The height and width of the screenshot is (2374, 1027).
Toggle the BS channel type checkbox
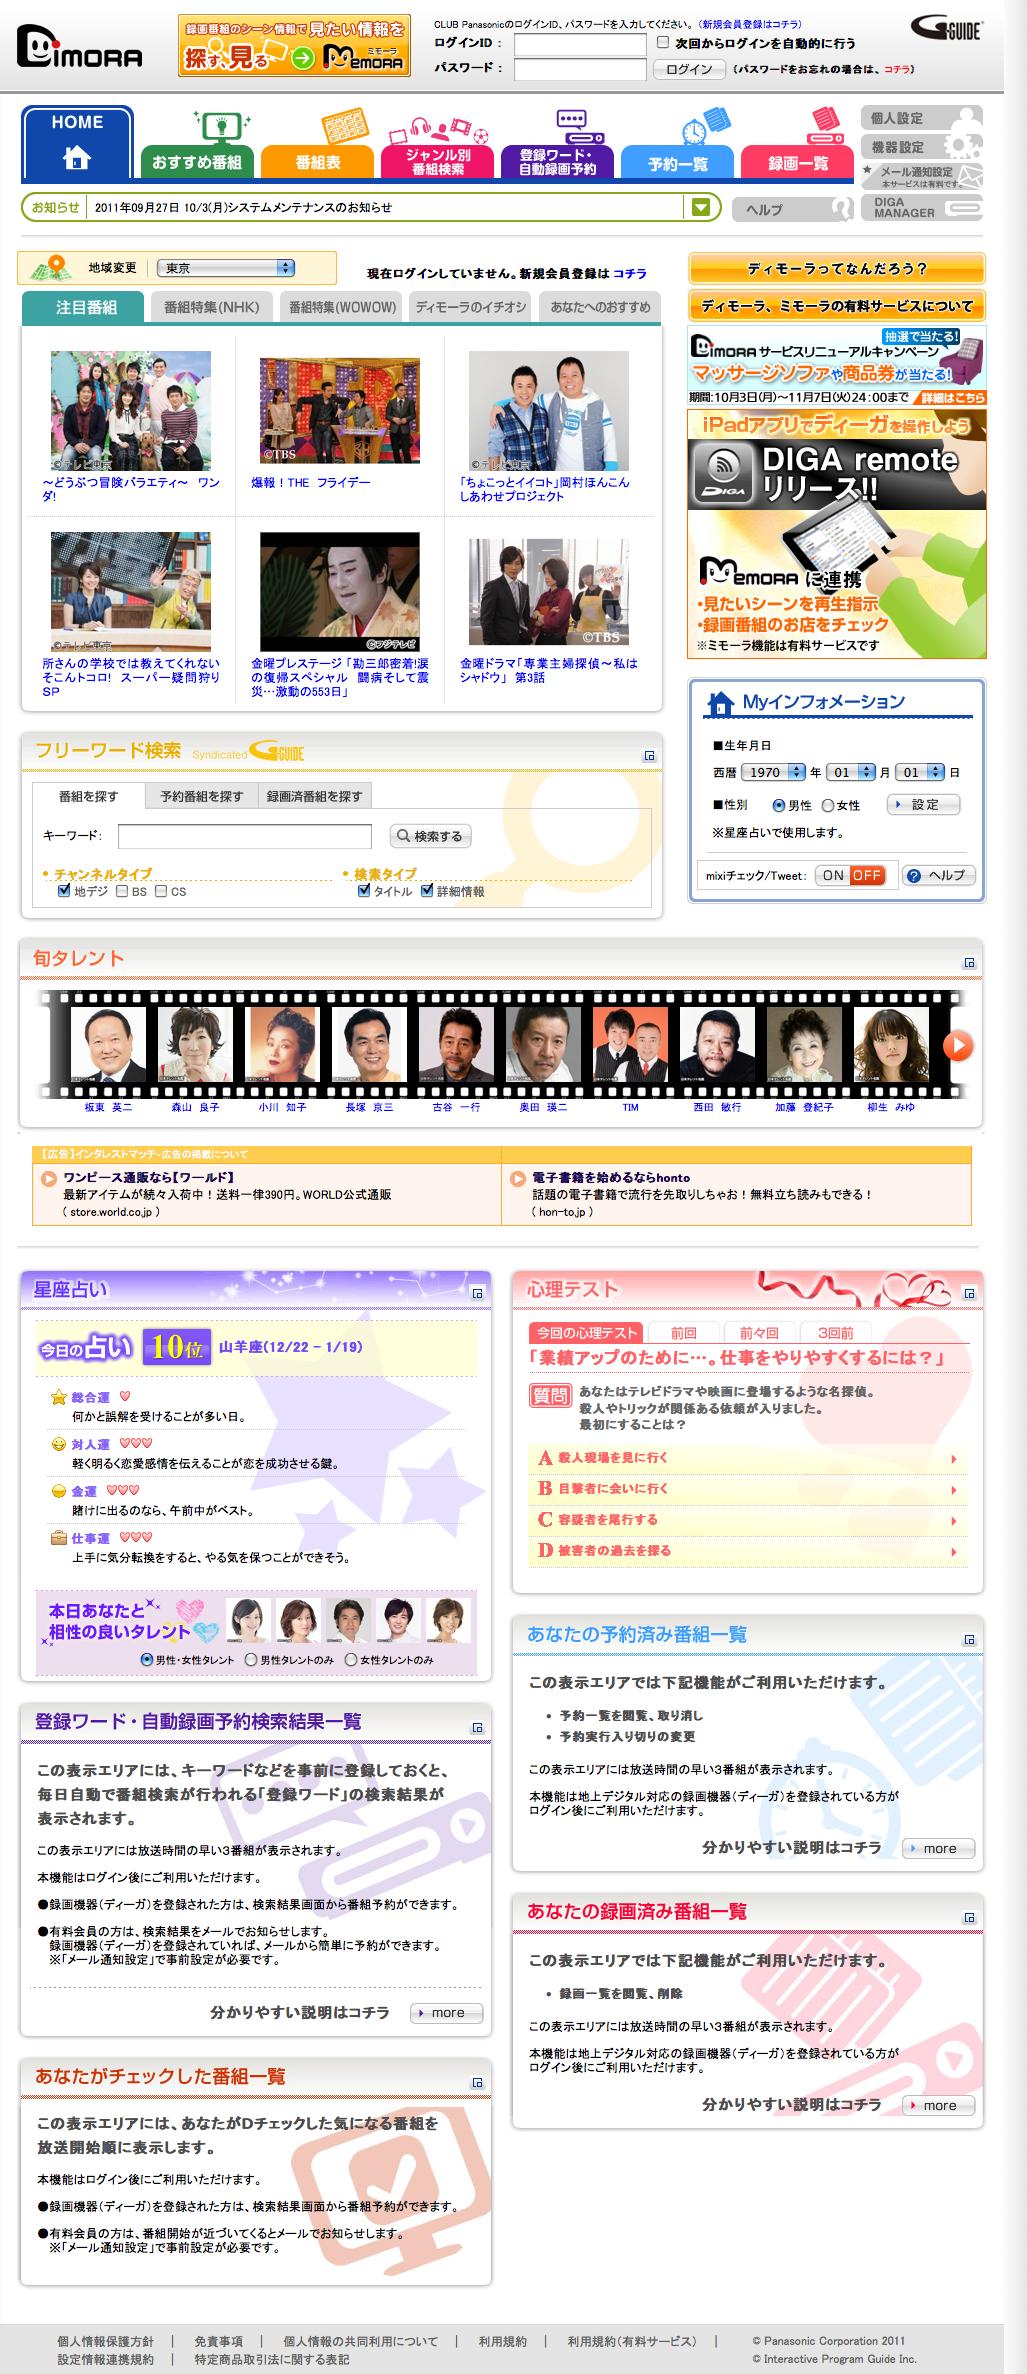pos(122,891)
